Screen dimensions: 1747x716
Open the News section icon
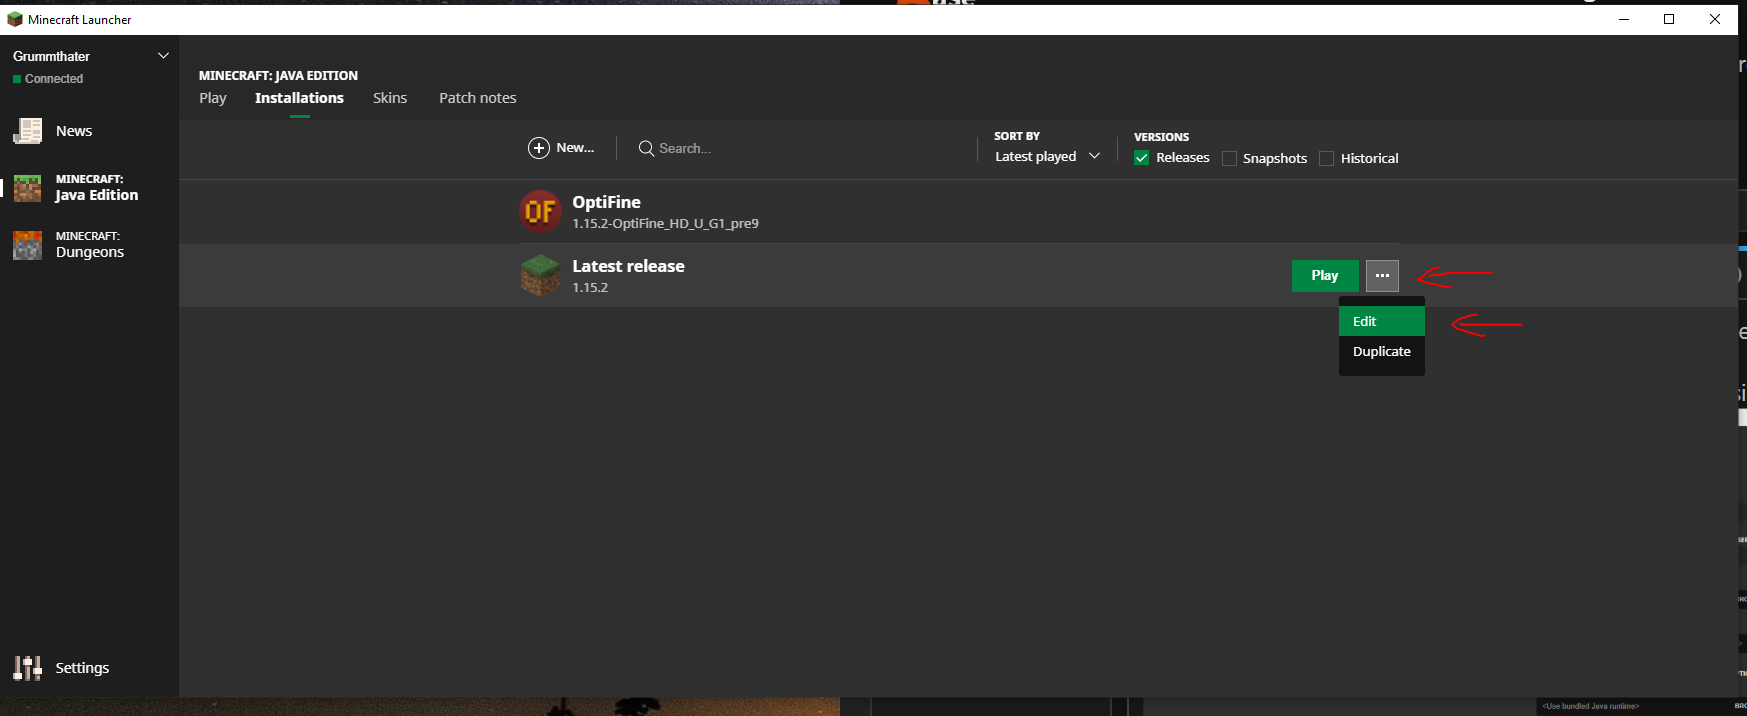tap(27, 131)
